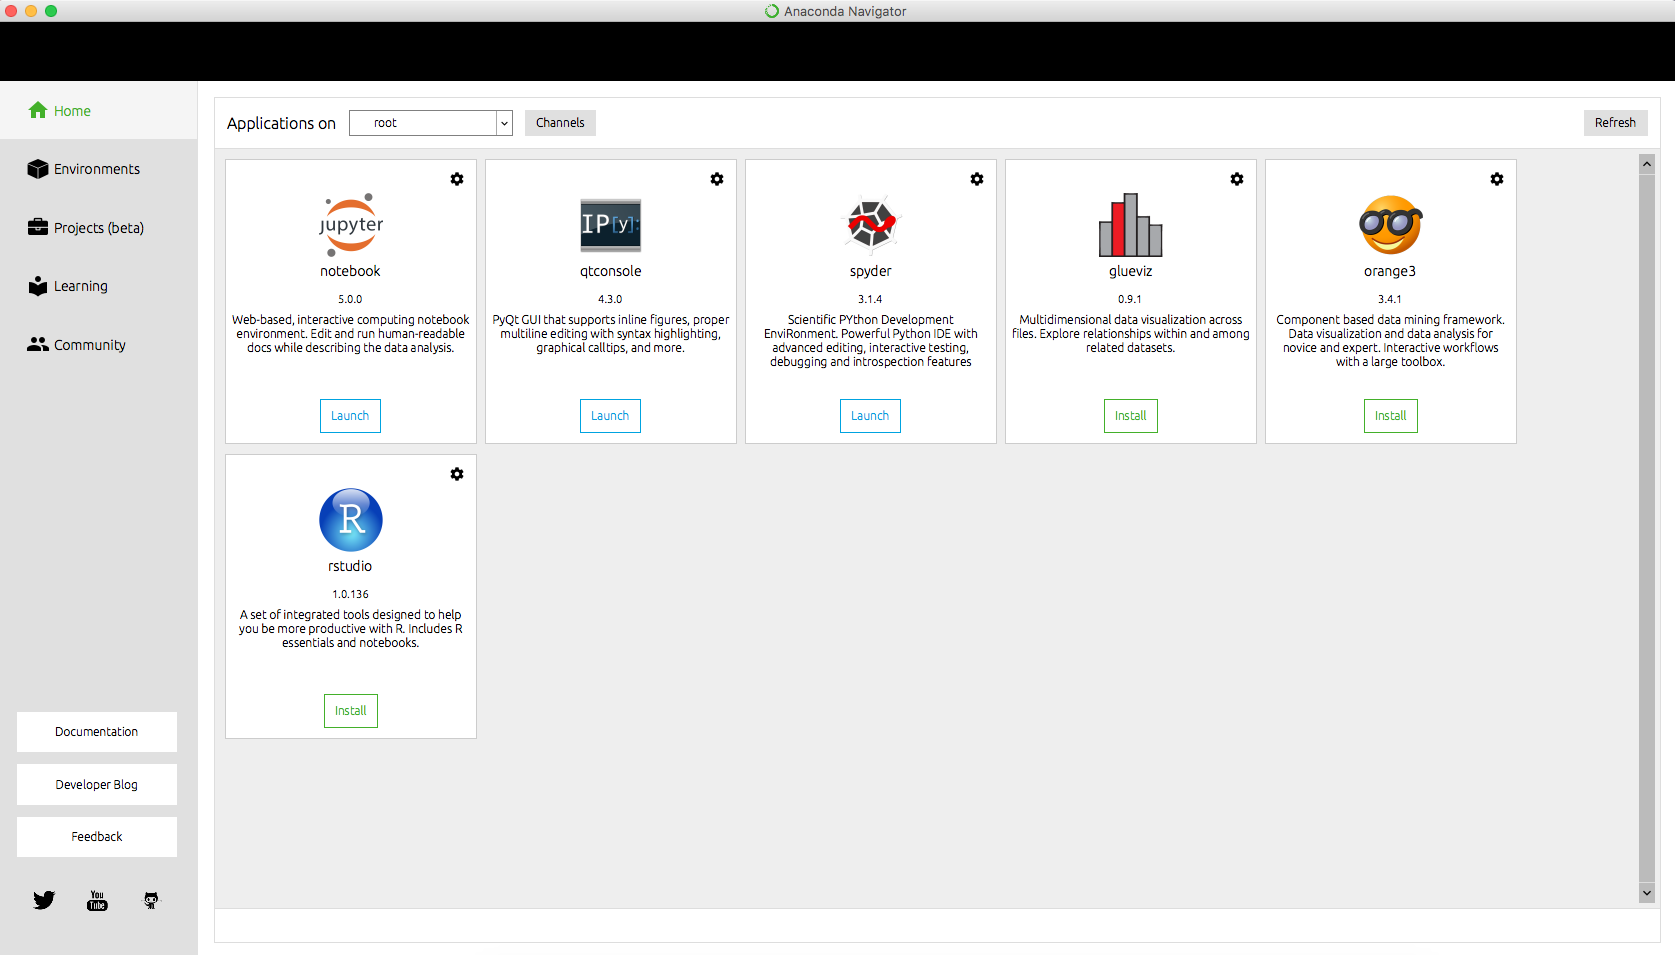The height and width of the screenshot is (955, 1675).
Task: Click the Channels button
Action: click(560, 123)
